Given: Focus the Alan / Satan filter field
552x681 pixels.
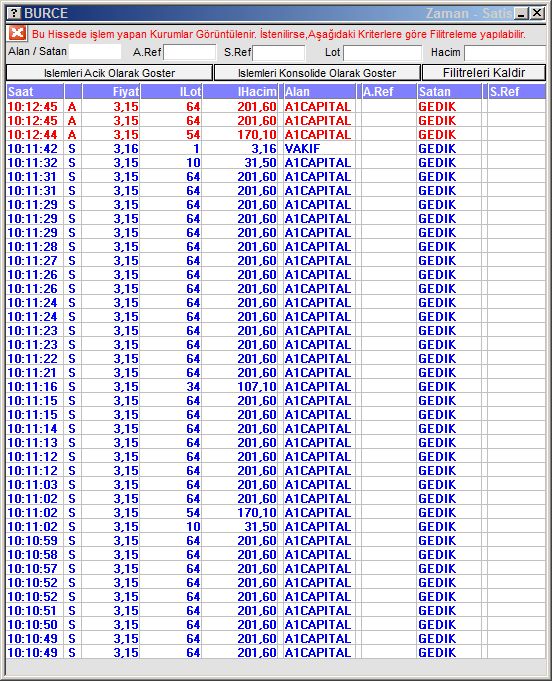Looking at the screenshot, I should [x=95, y=52].
